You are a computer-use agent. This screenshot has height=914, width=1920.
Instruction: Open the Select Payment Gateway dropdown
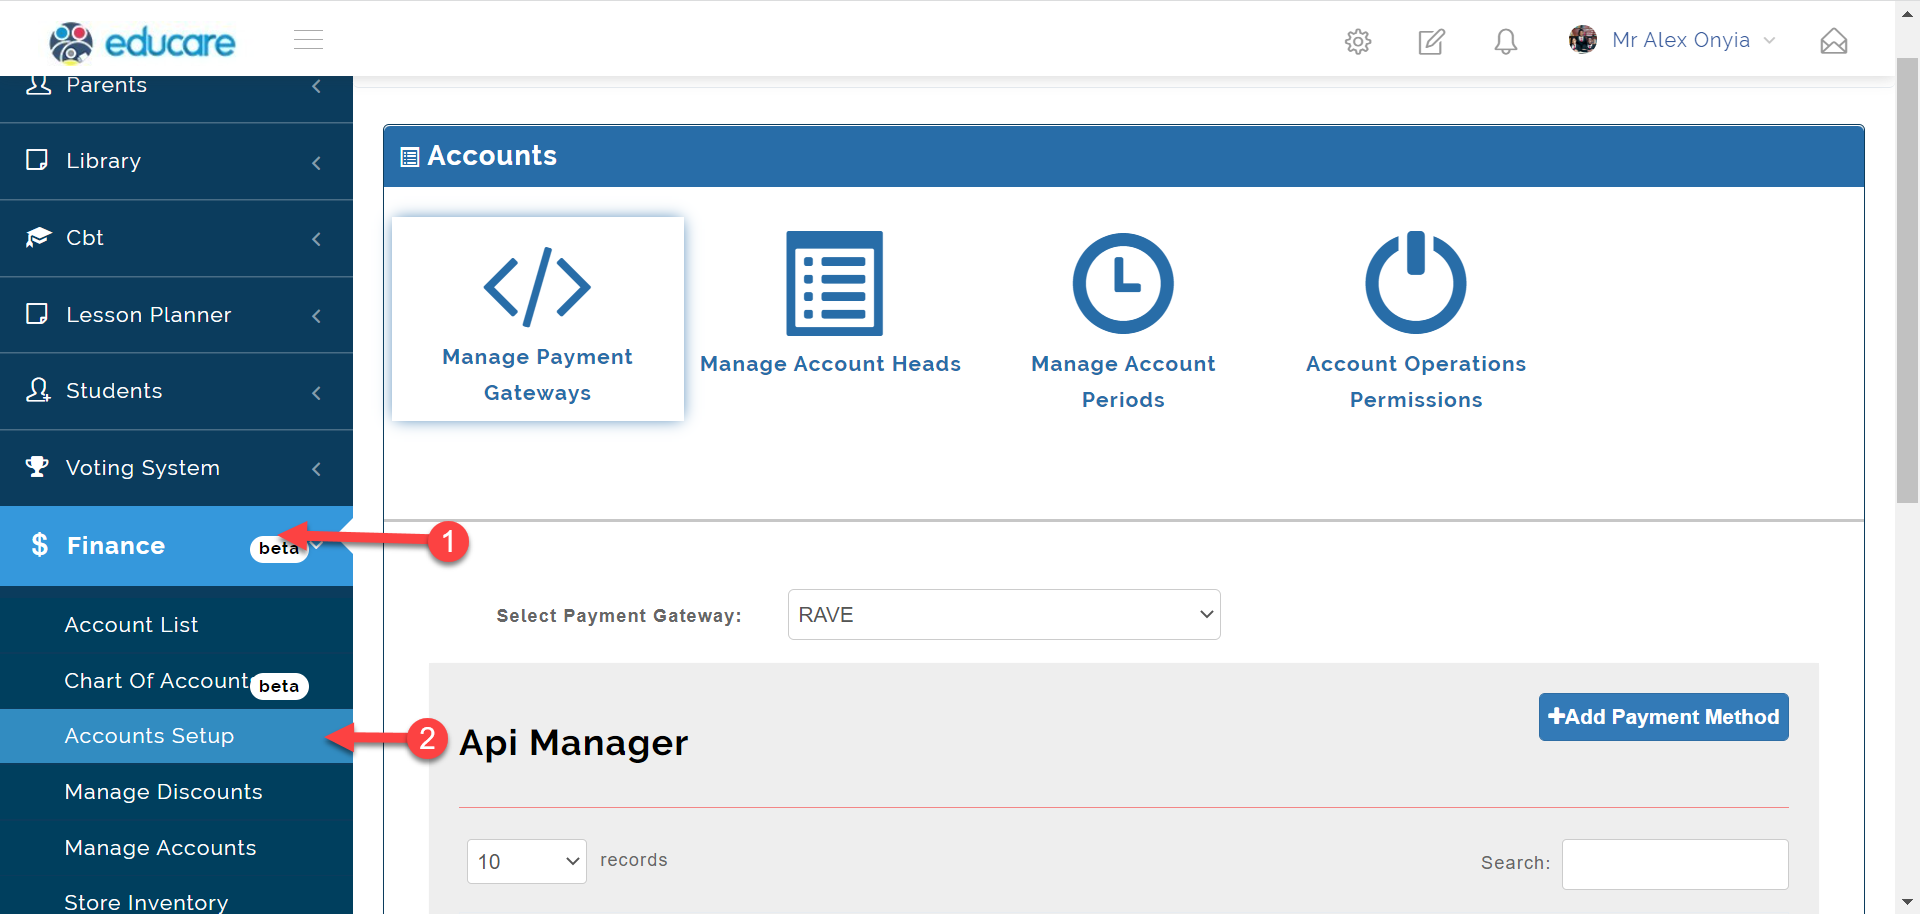coord(1004,615)
